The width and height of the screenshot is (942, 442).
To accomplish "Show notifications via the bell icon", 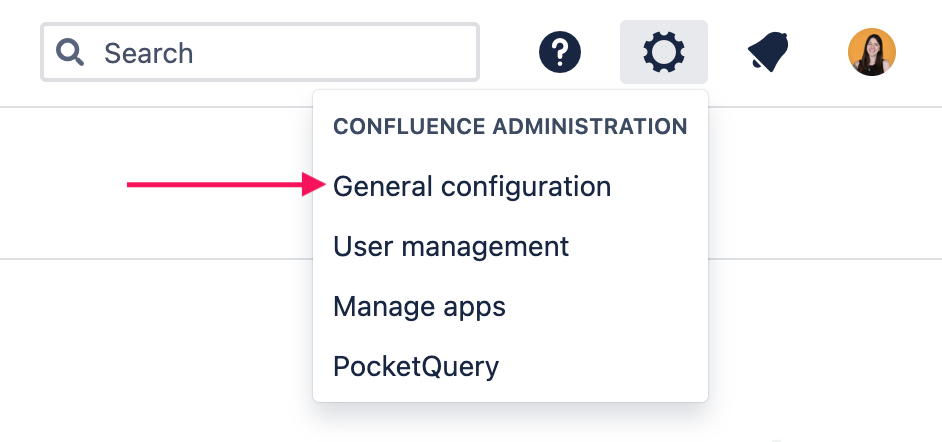I will point(768,52).
